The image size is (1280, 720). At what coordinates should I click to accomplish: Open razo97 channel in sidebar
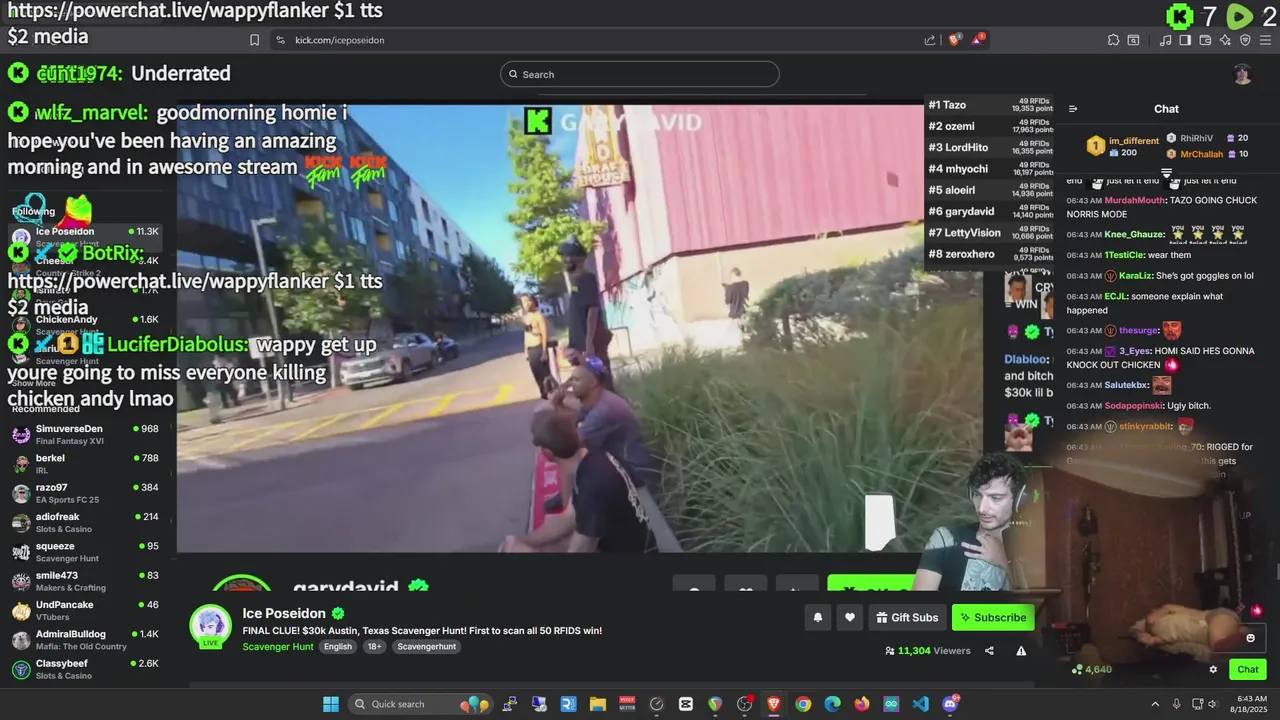(x=88, y=493)
